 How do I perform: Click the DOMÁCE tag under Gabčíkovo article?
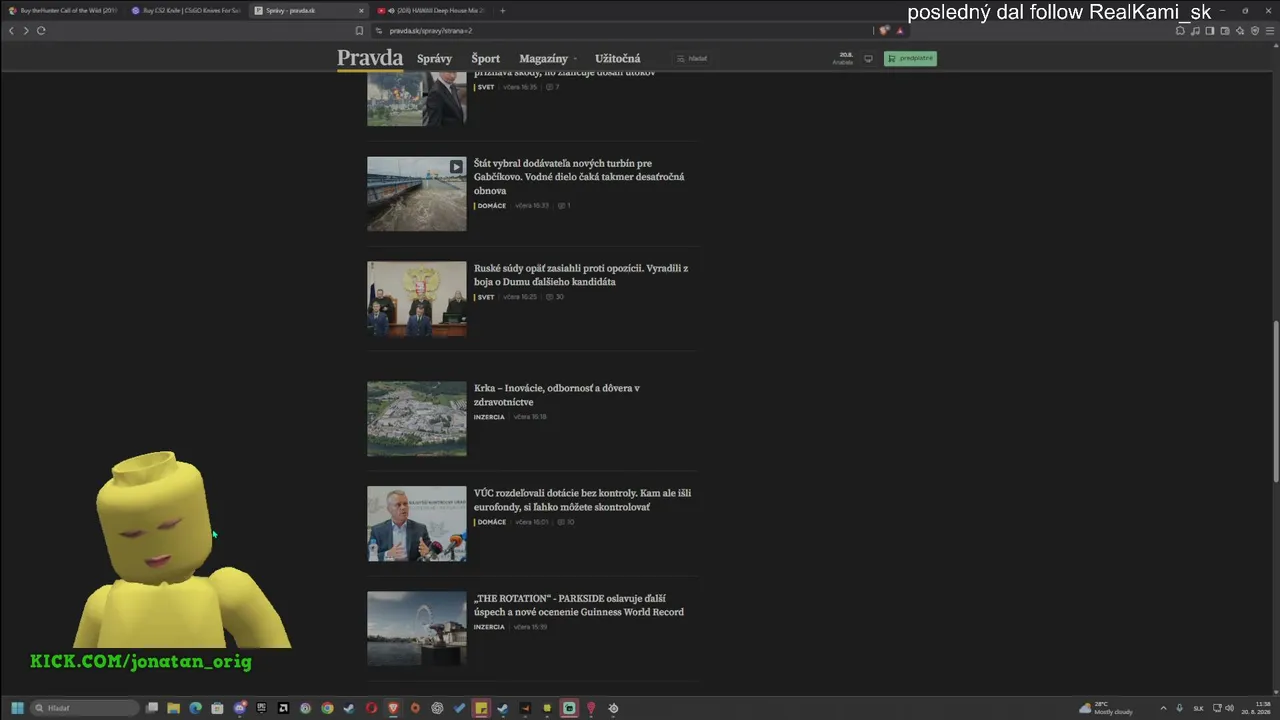click(491, 206)
